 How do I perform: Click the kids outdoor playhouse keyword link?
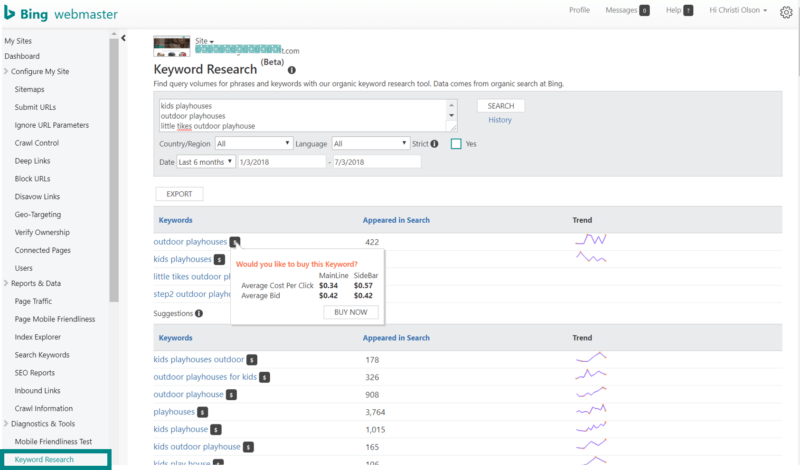point(196,447)
